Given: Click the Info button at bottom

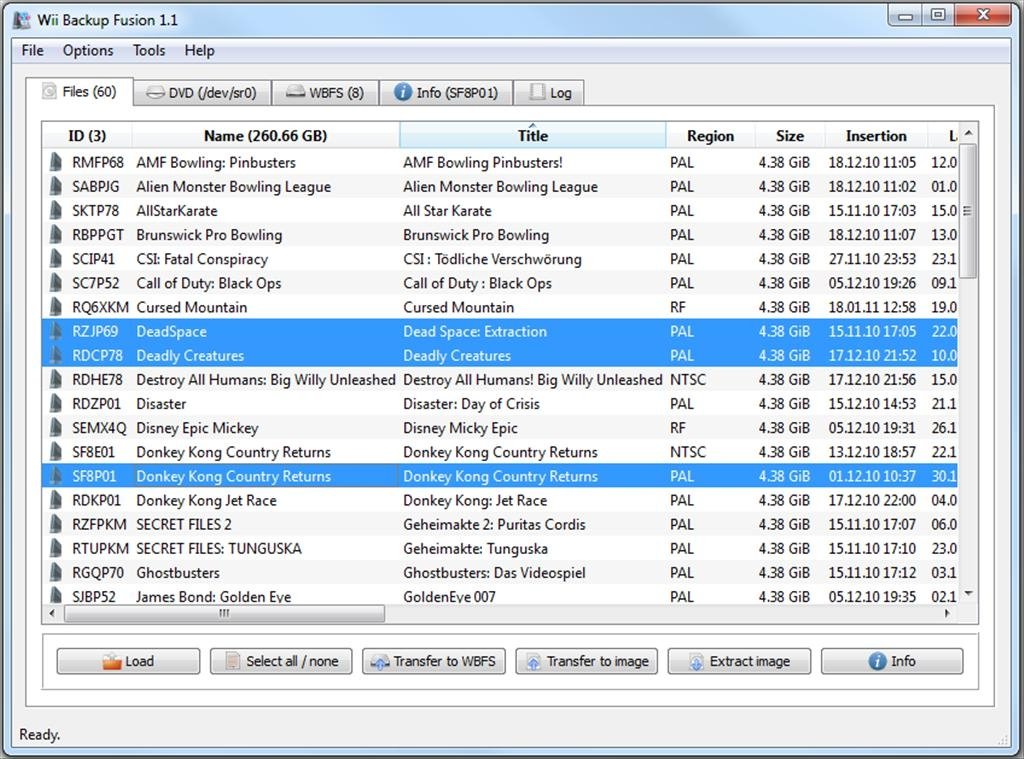Looking at the screenshot, I should click(x=892, y=661).
